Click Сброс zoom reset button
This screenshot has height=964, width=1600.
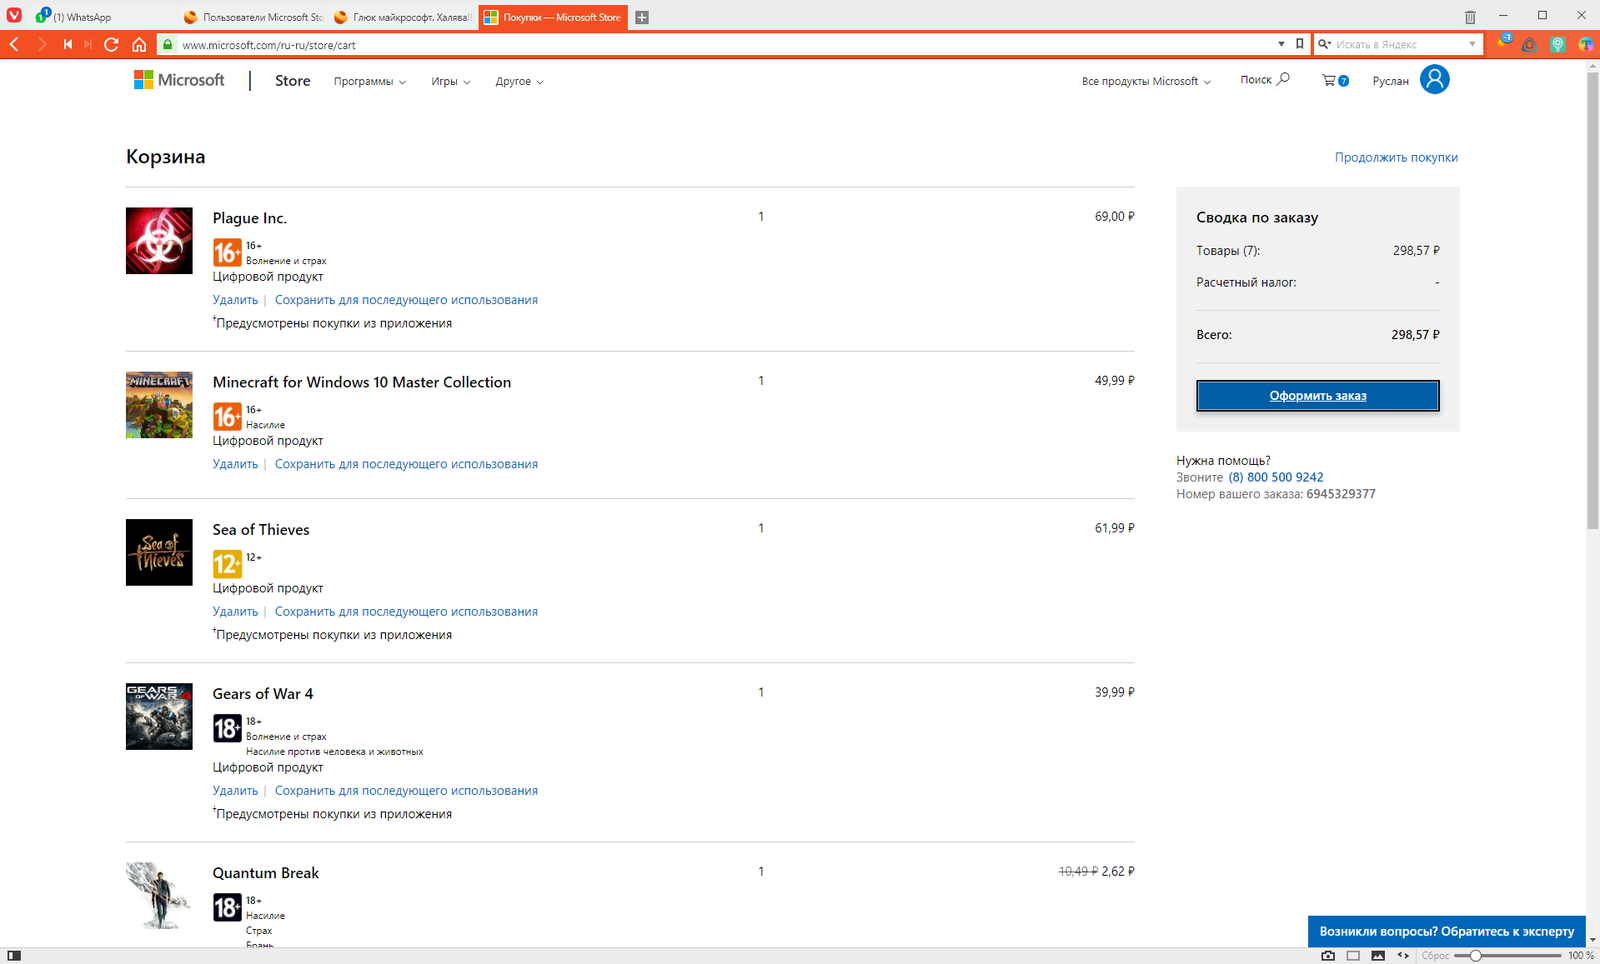click(1435, 956)
